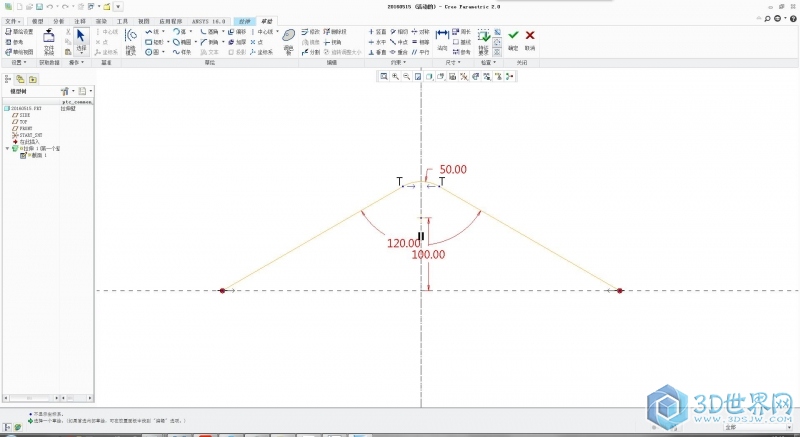
Task: Collapse the Extrude 1 (拉伸 1) tree node
Action: pyautogui.click(x=7, y=148)
